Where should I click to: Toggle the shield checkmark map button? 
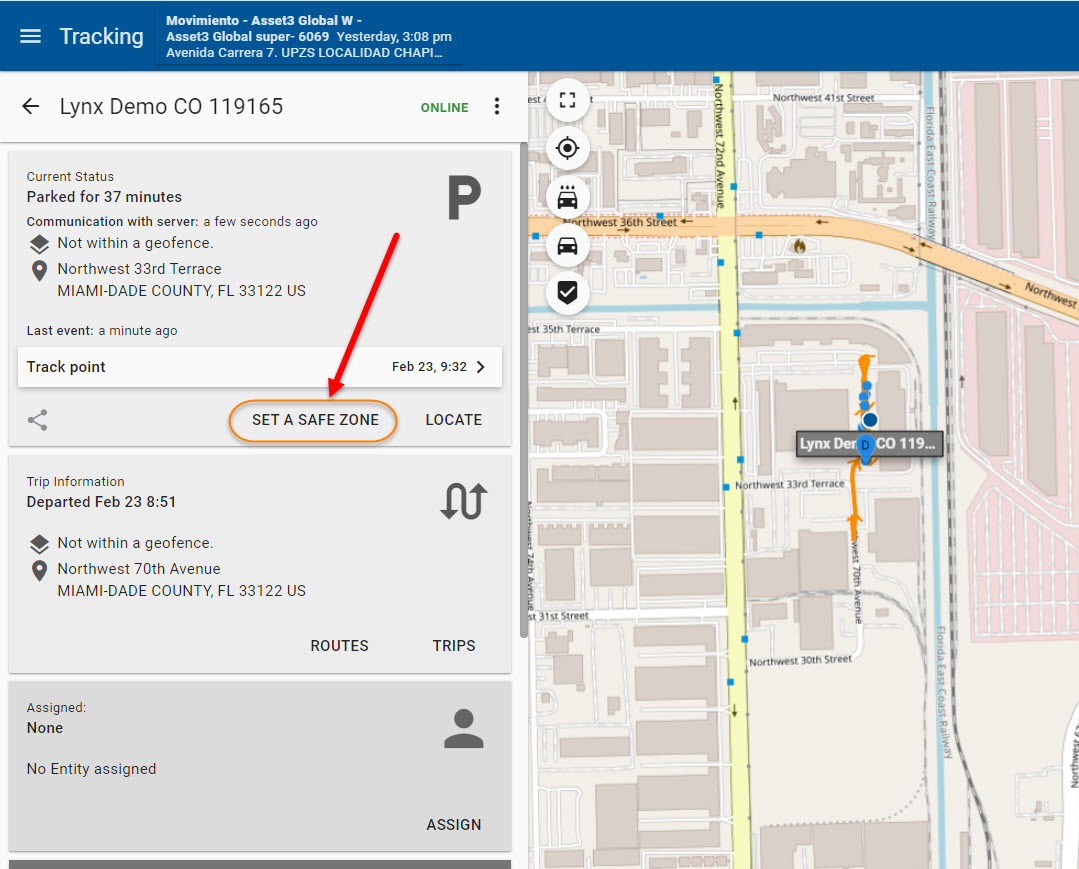(x=567, y=292)
